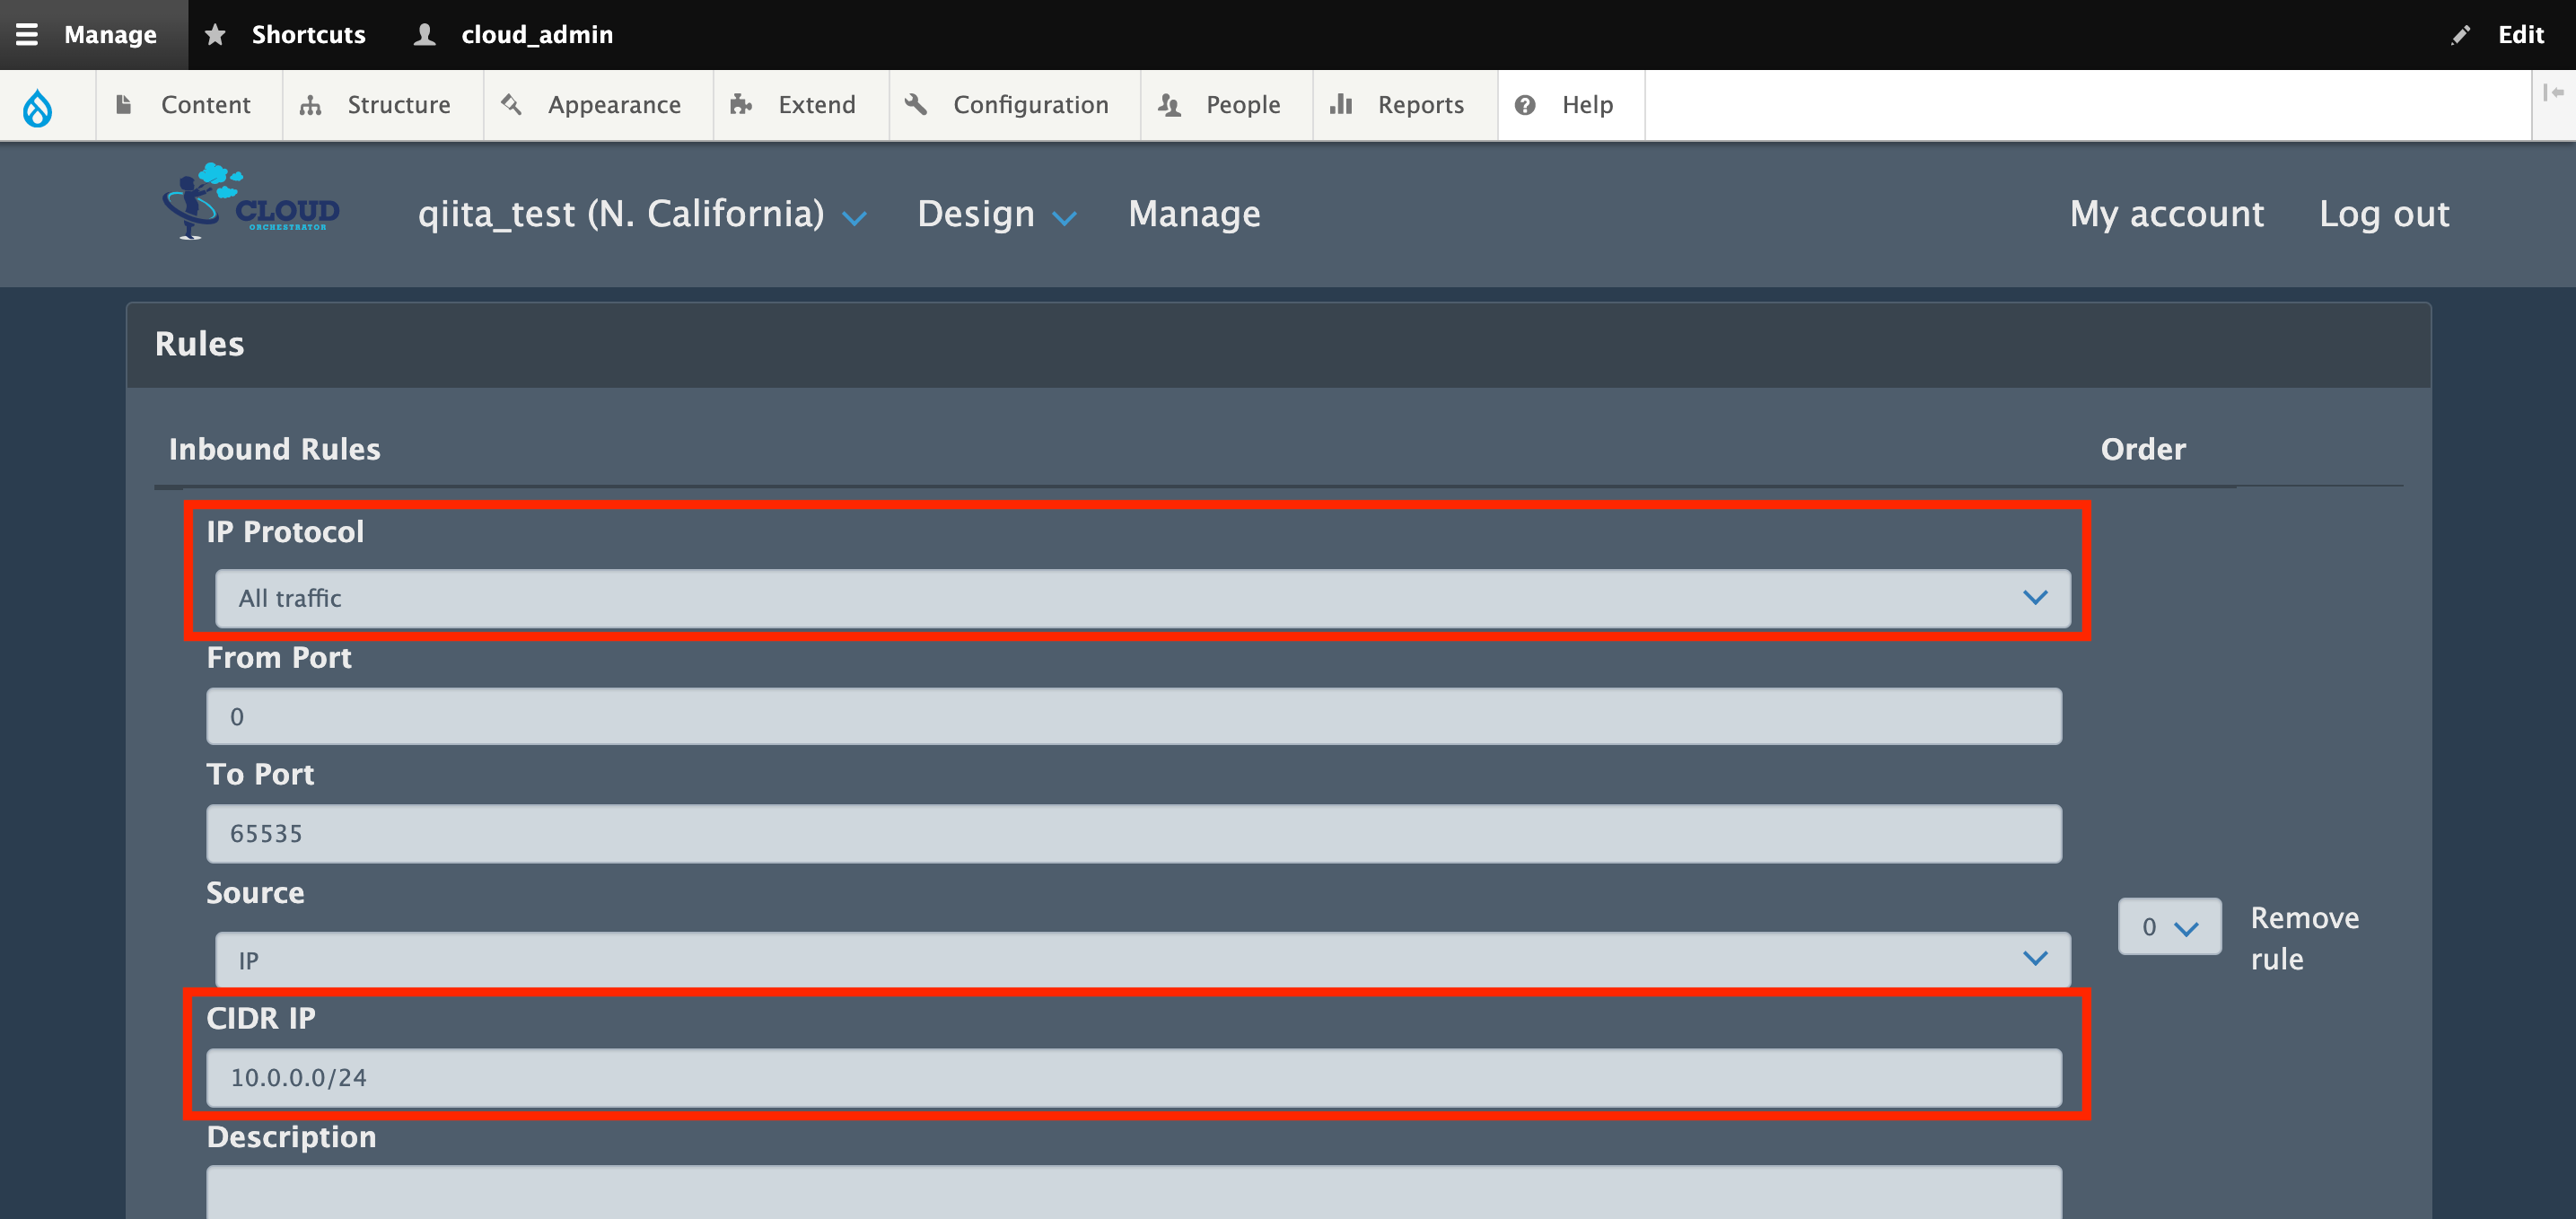This screenshot has height=1219, width=2576.
Task: Click the Structure icon
Action: (x=310, y=104)
